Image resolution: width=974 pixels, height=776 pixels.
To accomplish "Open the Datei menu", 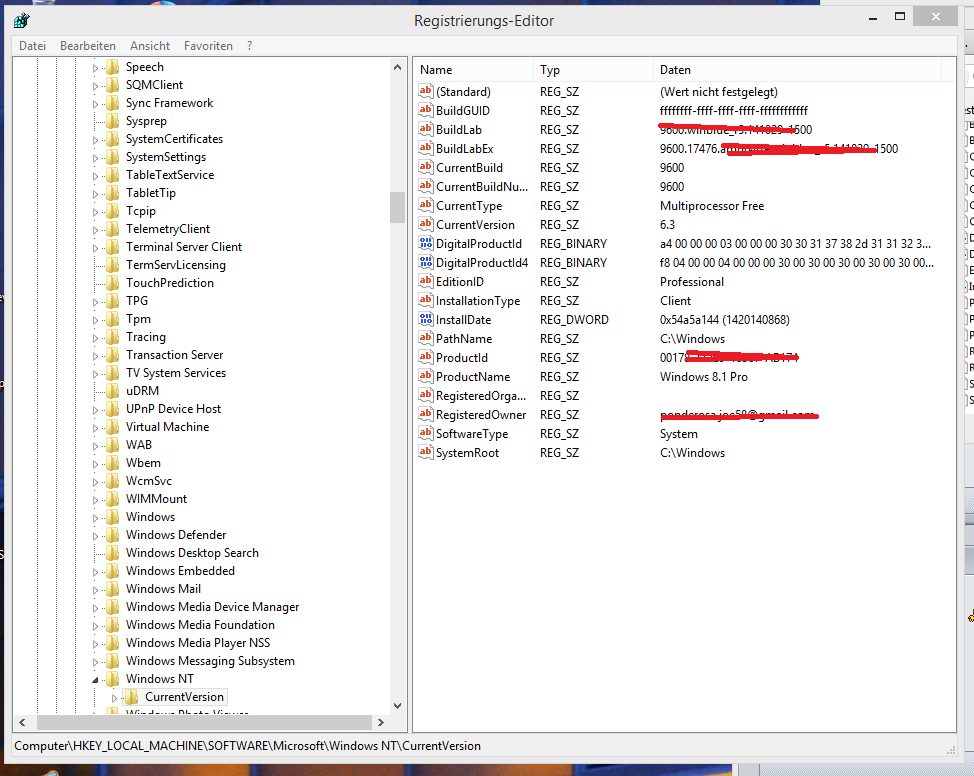I will (x=32, y=45).
